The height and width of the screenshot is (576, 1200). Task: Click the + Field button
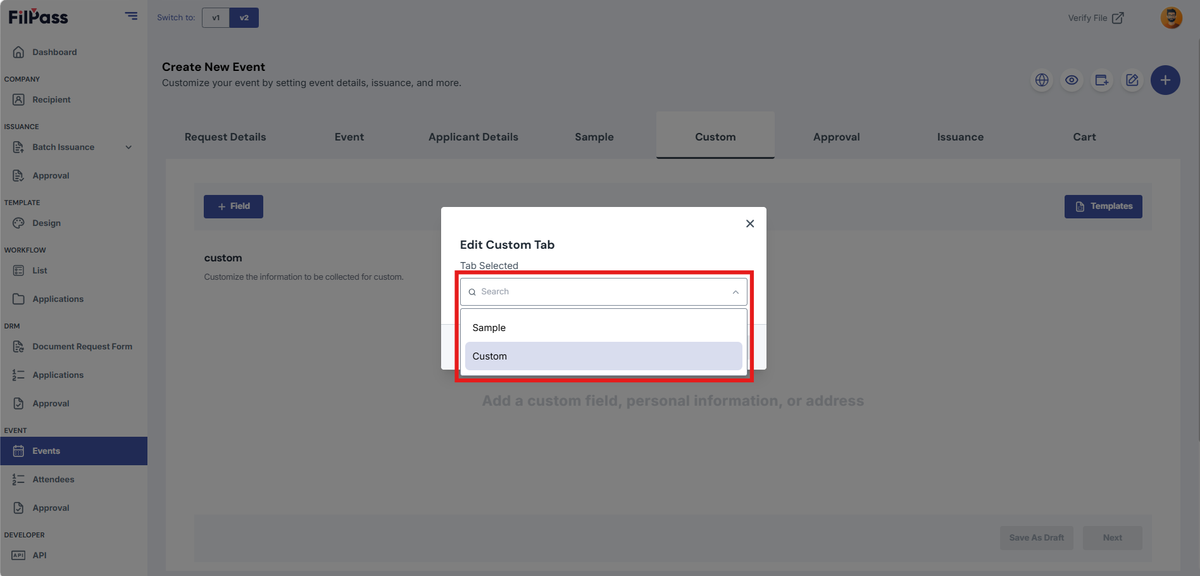coord(233,206)
